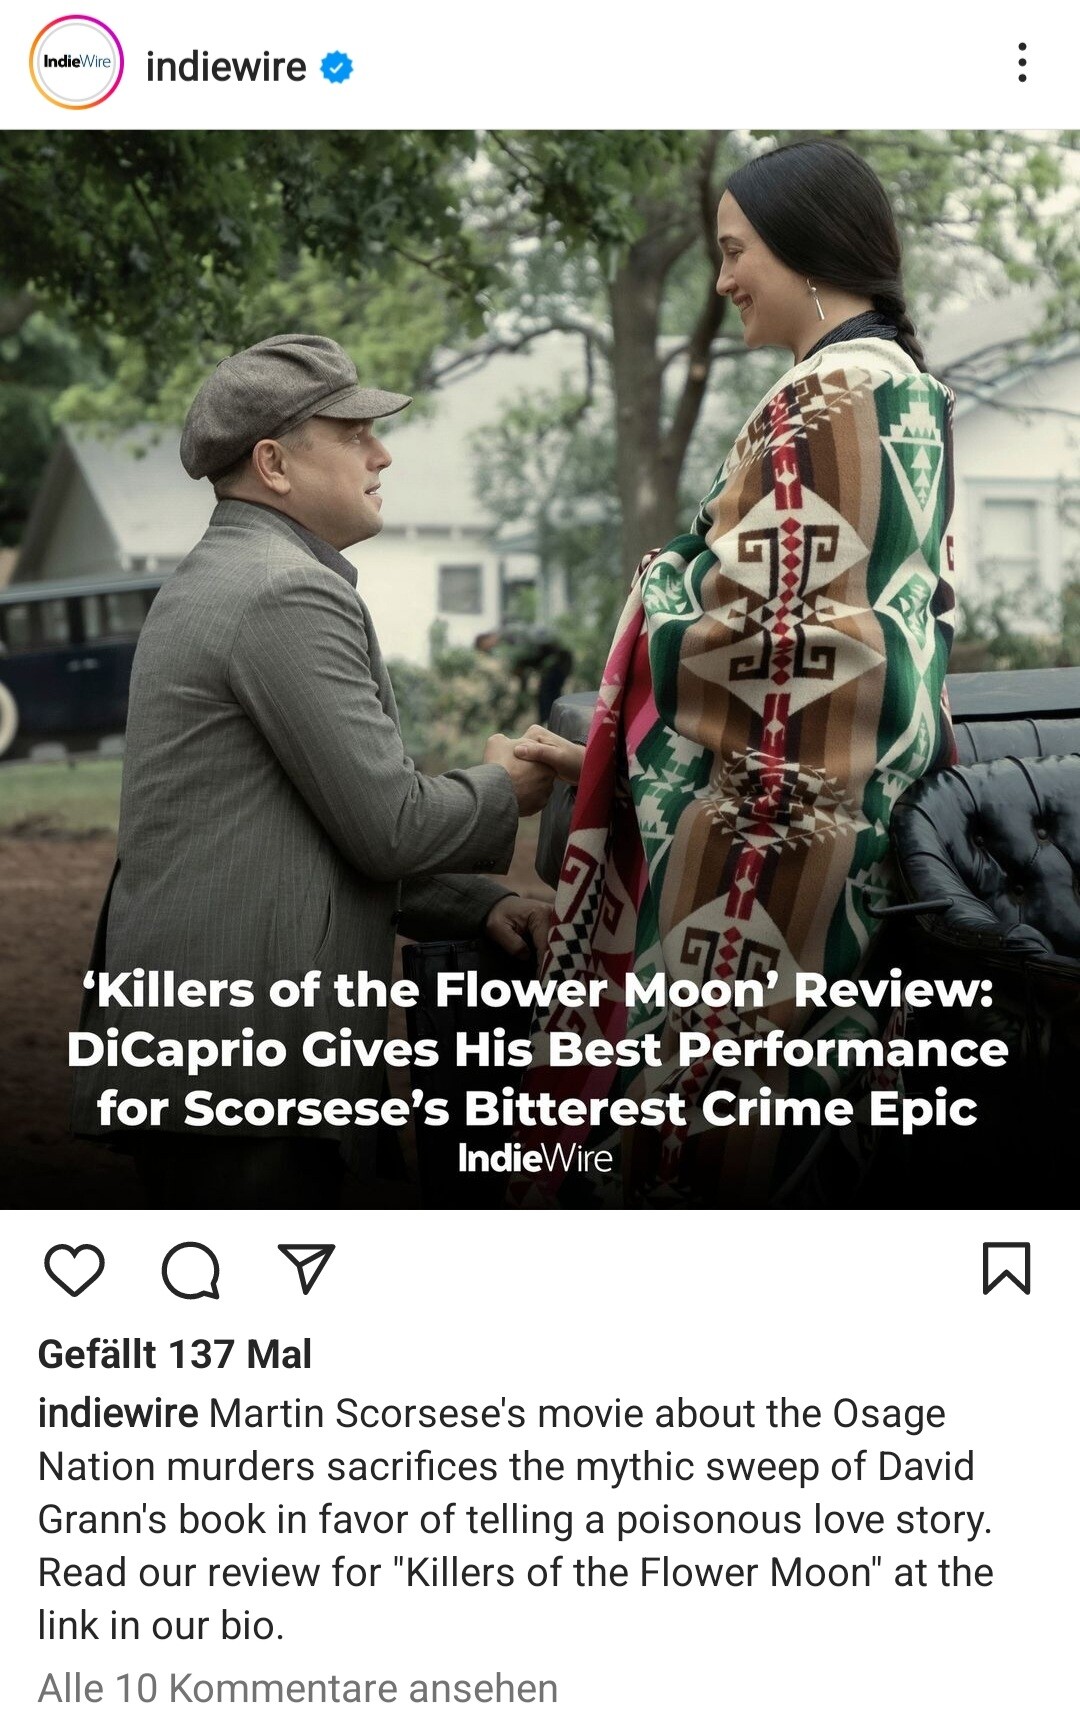
Task: Open the three-dot more options menu
Action: pyautogui.click(x=1021, y=62)
